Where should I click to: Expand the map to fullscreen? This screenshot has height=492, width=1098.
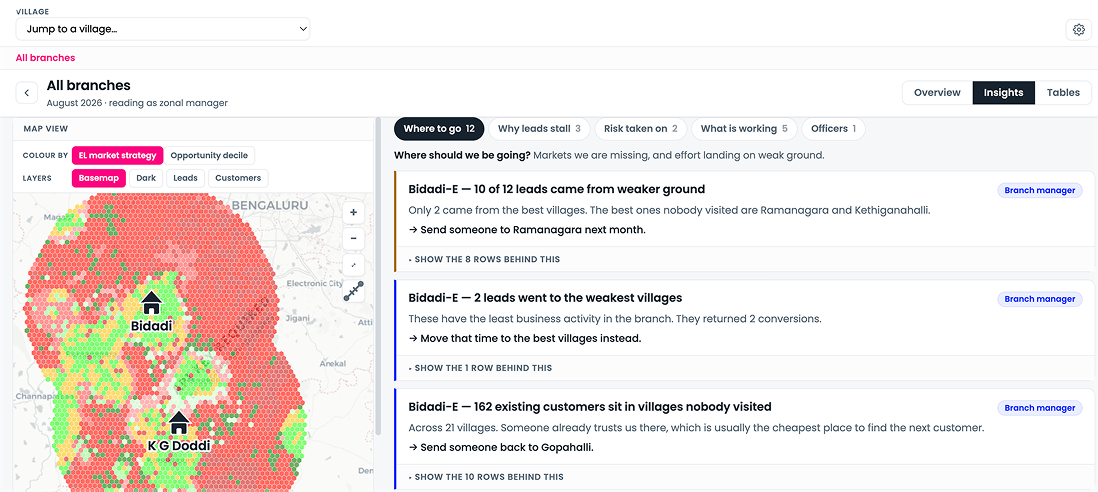pyautogui.click(x=353, y=265)
